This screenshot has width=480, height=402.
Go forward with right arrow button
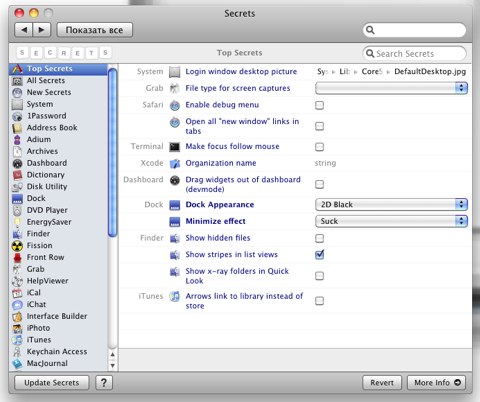tap(41, 30)
